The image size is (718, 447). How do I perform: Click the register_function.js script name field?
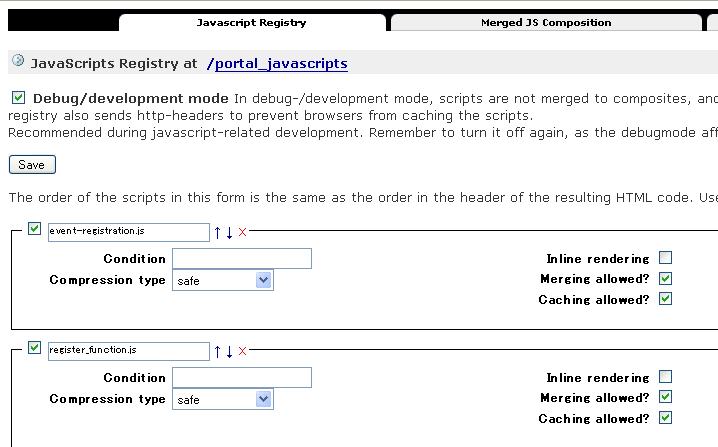coord(129,351)
